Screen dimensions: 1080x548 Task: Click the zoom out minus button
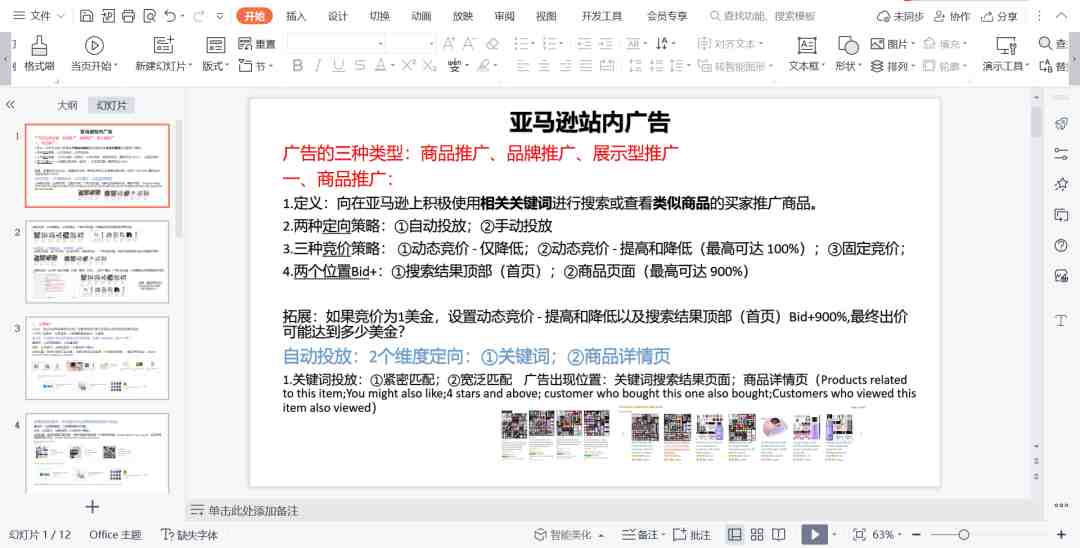pyautogui.click(x=916, y=534)
